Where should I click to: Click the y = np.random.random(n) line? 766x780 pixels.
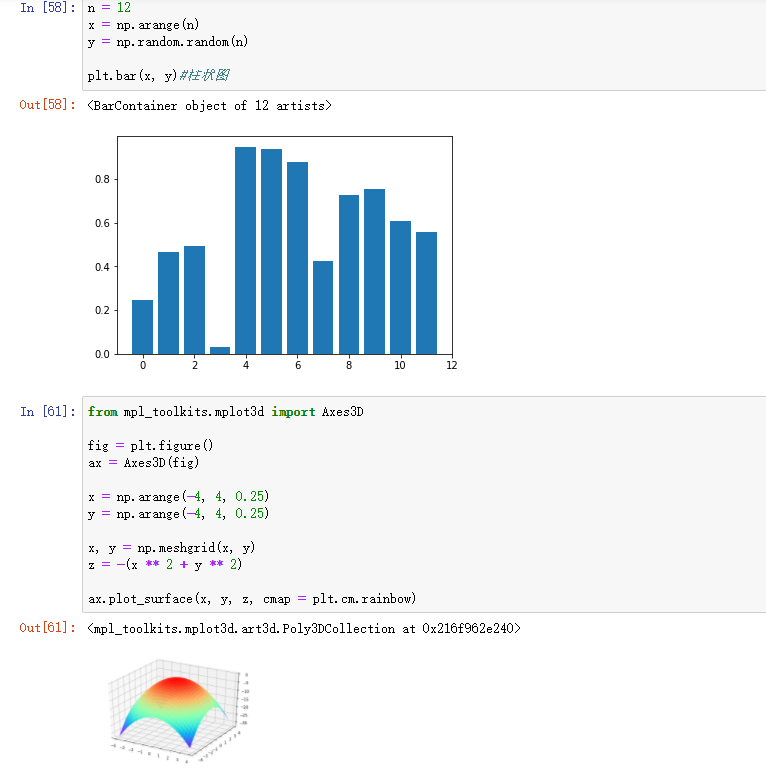pyautogui.click(x=168, y=42)
